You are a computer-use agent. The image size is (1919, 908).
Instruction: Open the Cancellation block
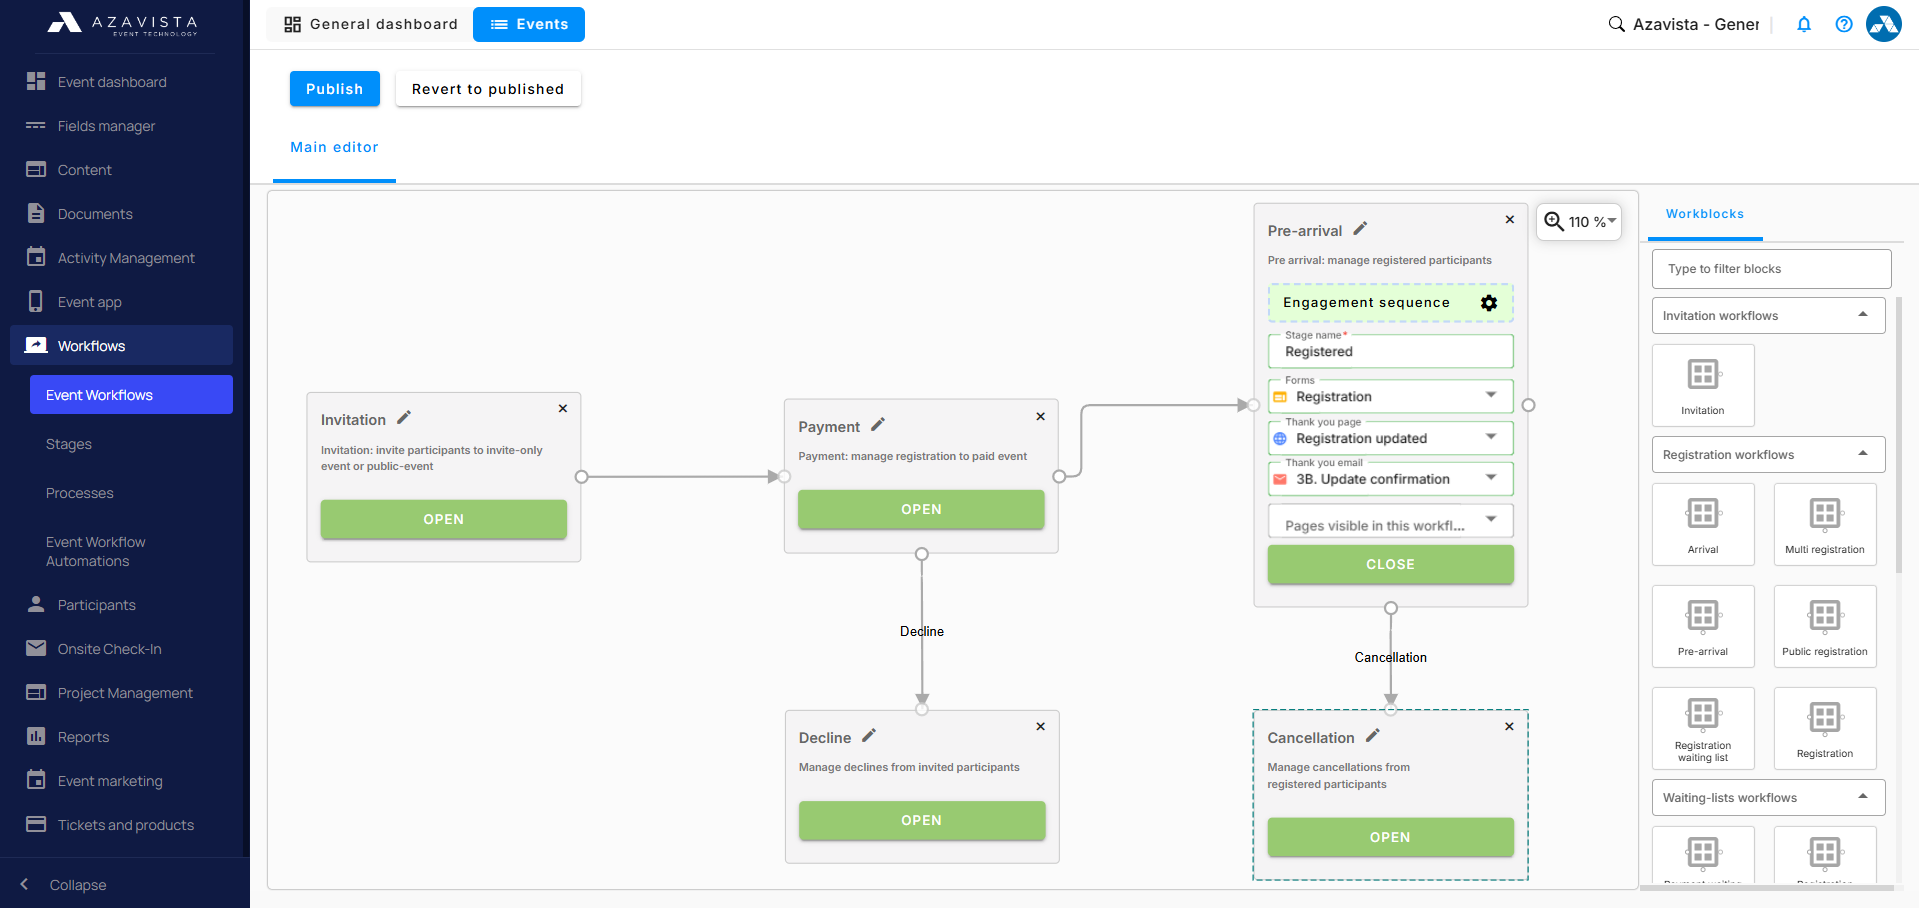pyautogui.click(x=1390, y=837)
